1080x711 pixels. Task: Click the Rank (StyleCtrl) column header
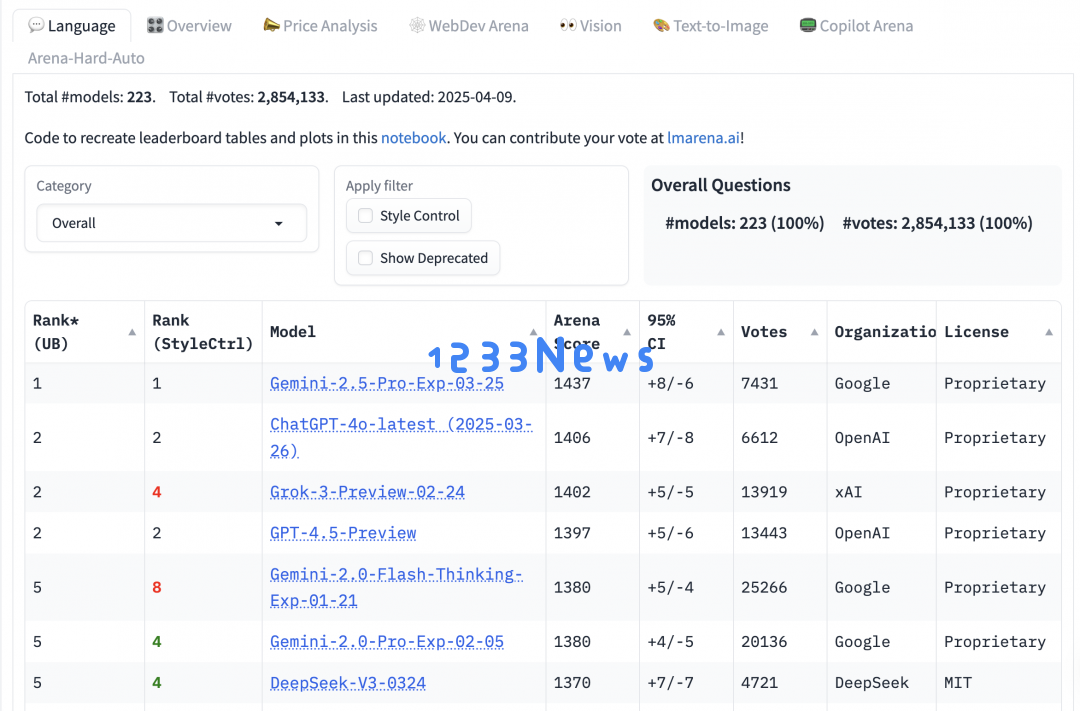(x=202, y=332)
